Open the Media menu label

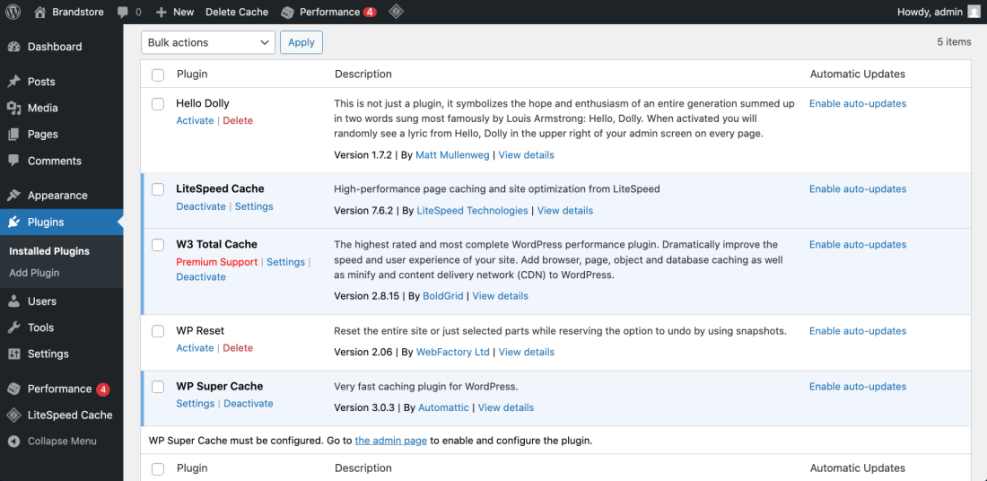click(x=43, y=108)
